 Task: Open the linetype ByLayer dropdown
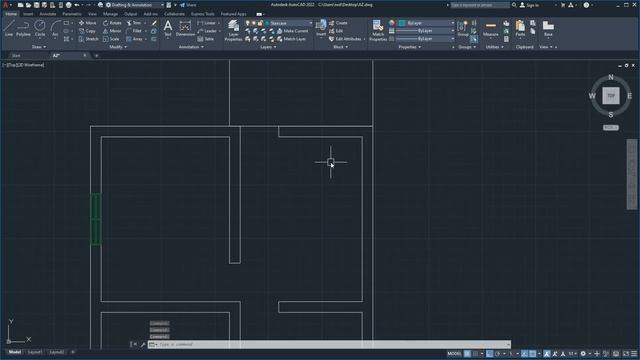click(x=425, y=39)
